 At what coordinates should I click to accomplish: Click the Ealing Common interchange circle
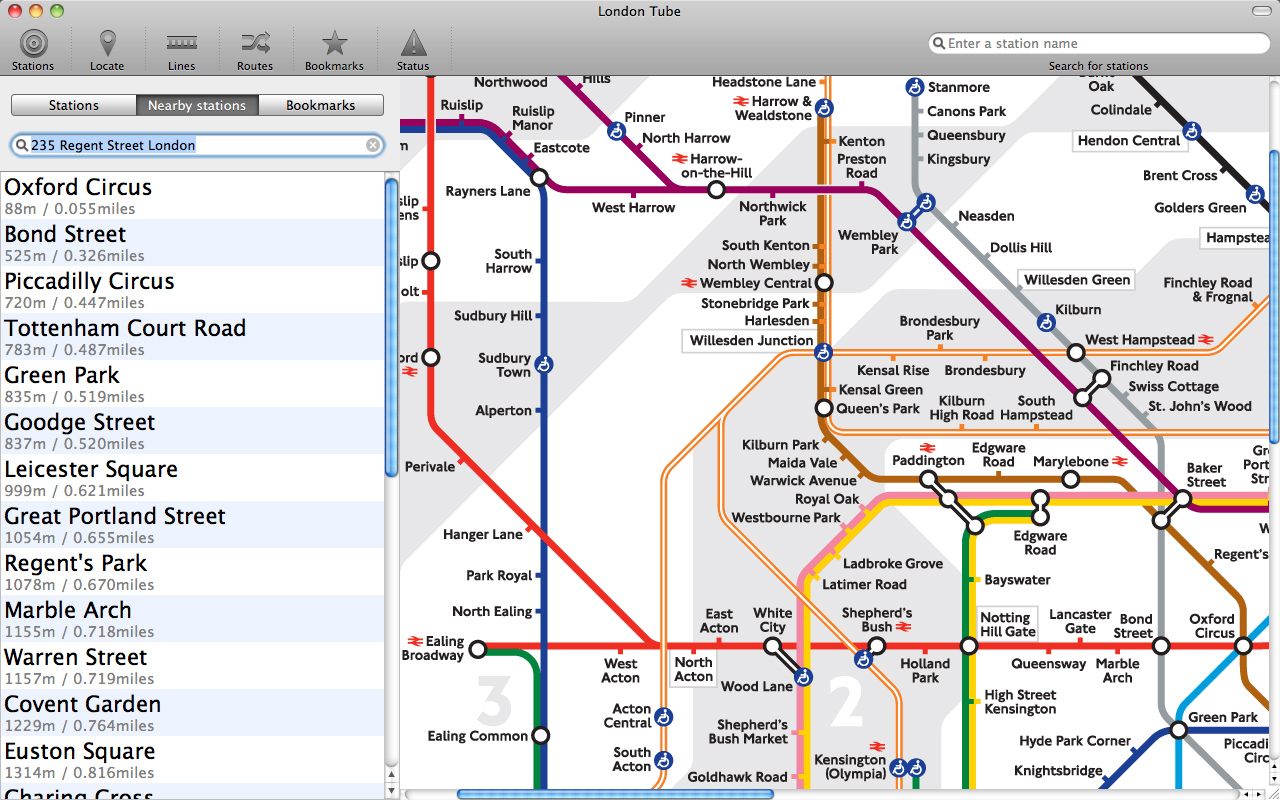pos(541,736)
